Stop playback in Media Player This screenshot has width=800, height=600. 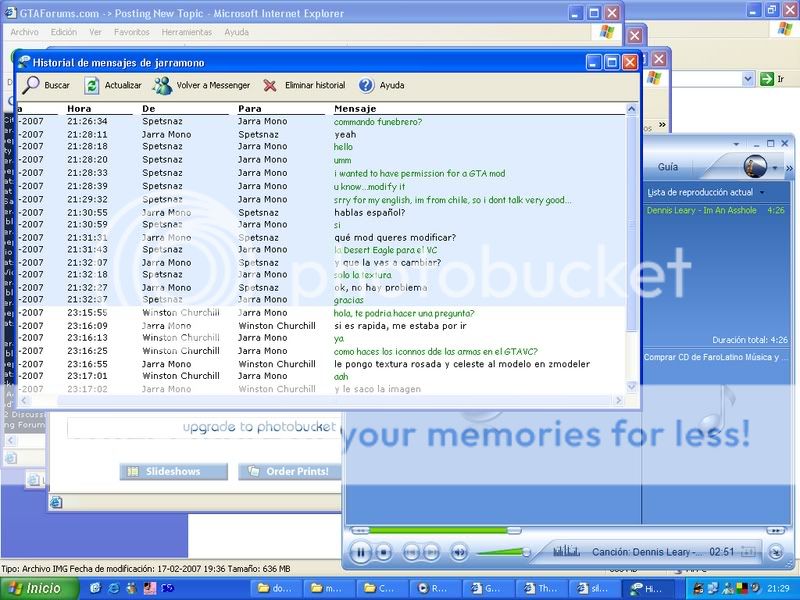[x=385, y=551]
